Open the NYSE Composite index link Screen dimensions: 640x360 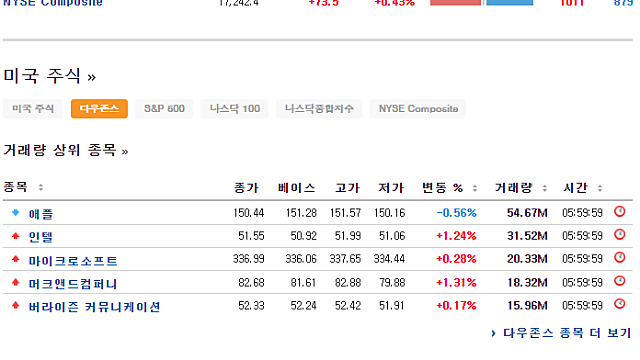tap(53, 3)
